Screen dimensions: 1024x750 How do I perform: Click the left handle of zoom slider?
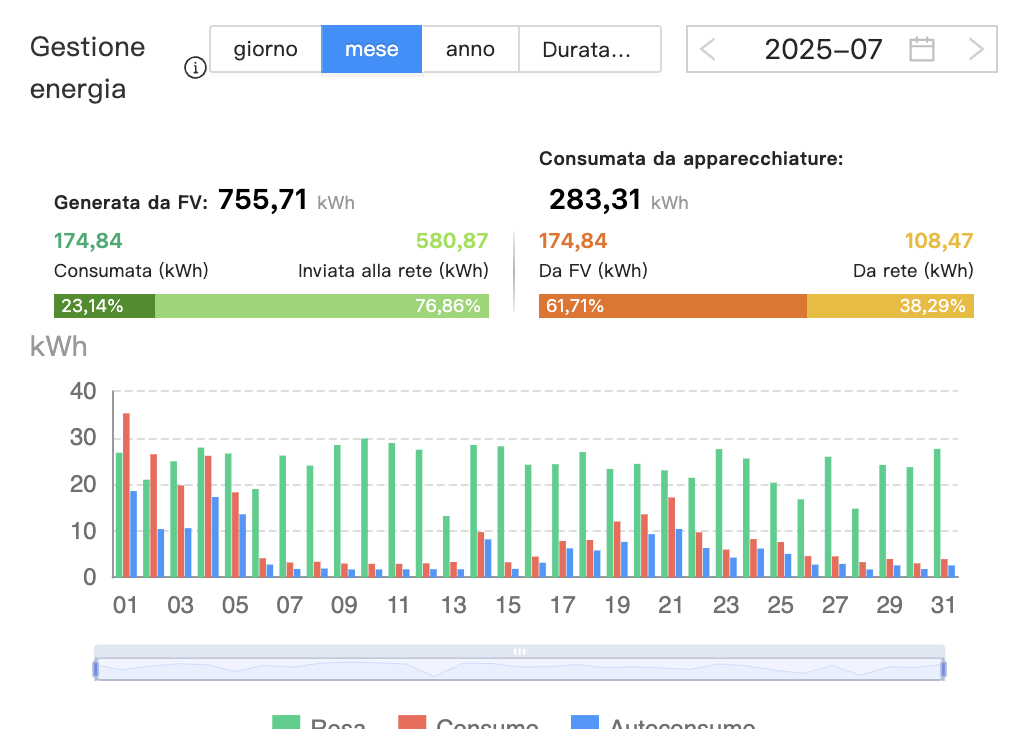[96, 669]
